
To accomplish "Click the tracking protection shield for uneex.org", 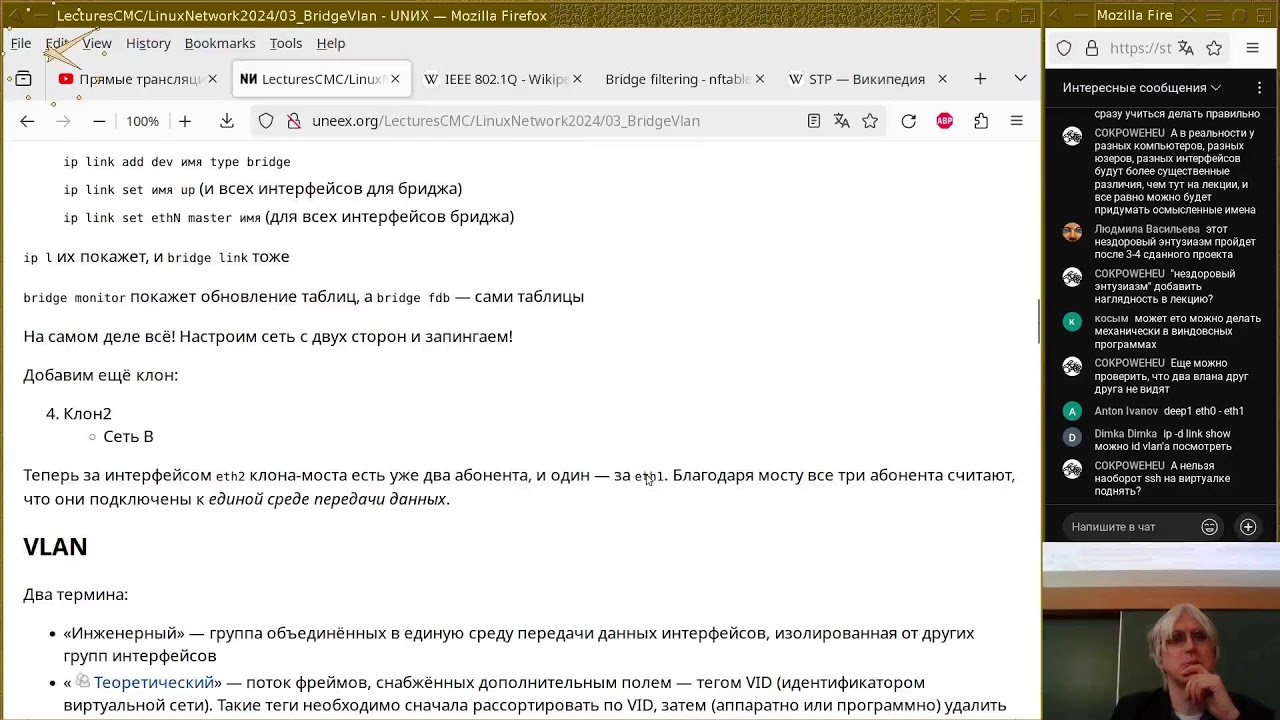I will 266,121.
